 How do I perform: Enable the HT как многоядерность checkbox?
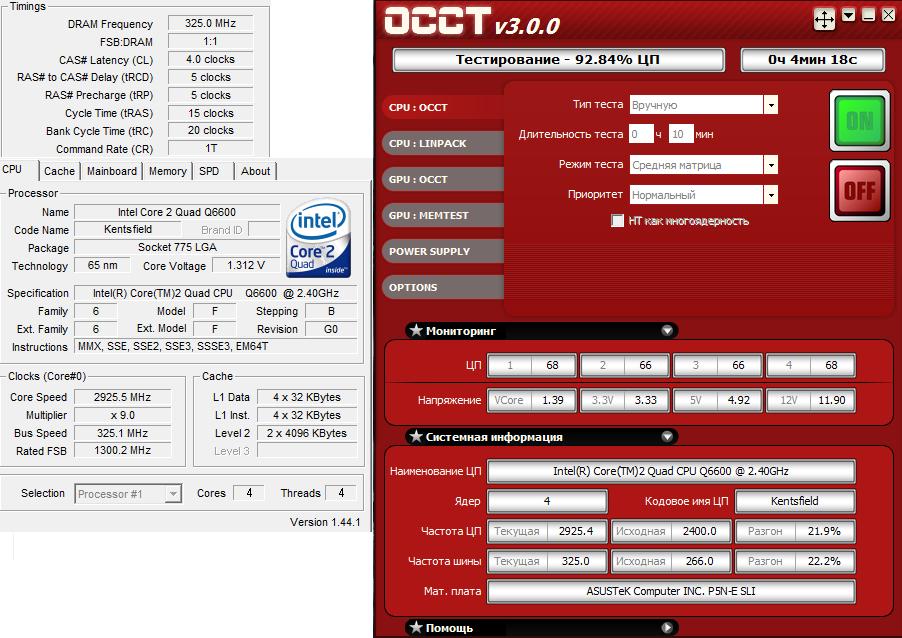(x=618, y=221)
